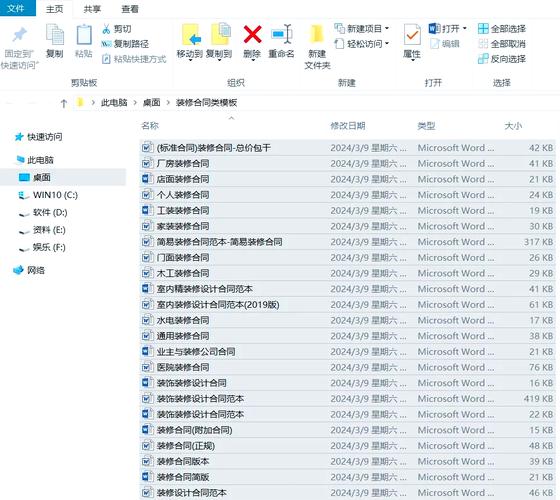Switch to the 主页 (Home) ribbon tab
Viewport: 560px width, 500px height.
click(55, 9)
